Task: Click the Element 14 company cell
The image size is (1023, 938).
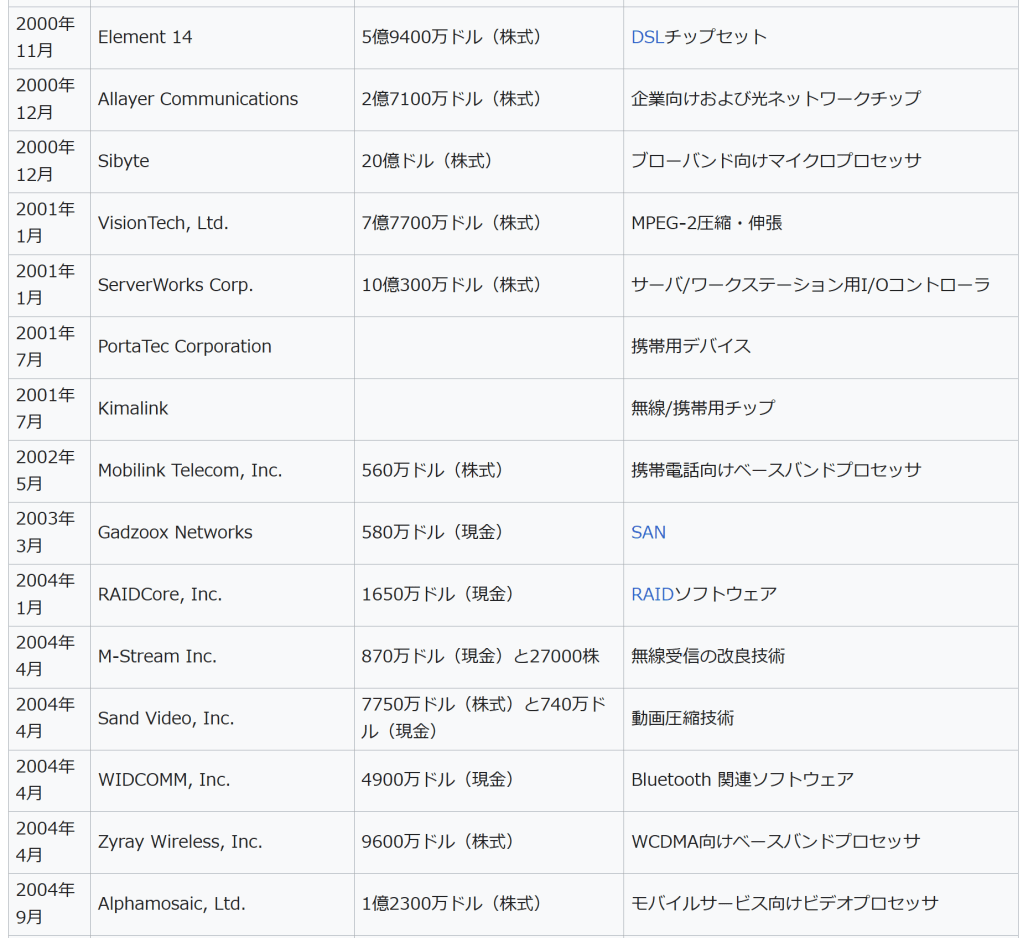Action: coord(145,37)
